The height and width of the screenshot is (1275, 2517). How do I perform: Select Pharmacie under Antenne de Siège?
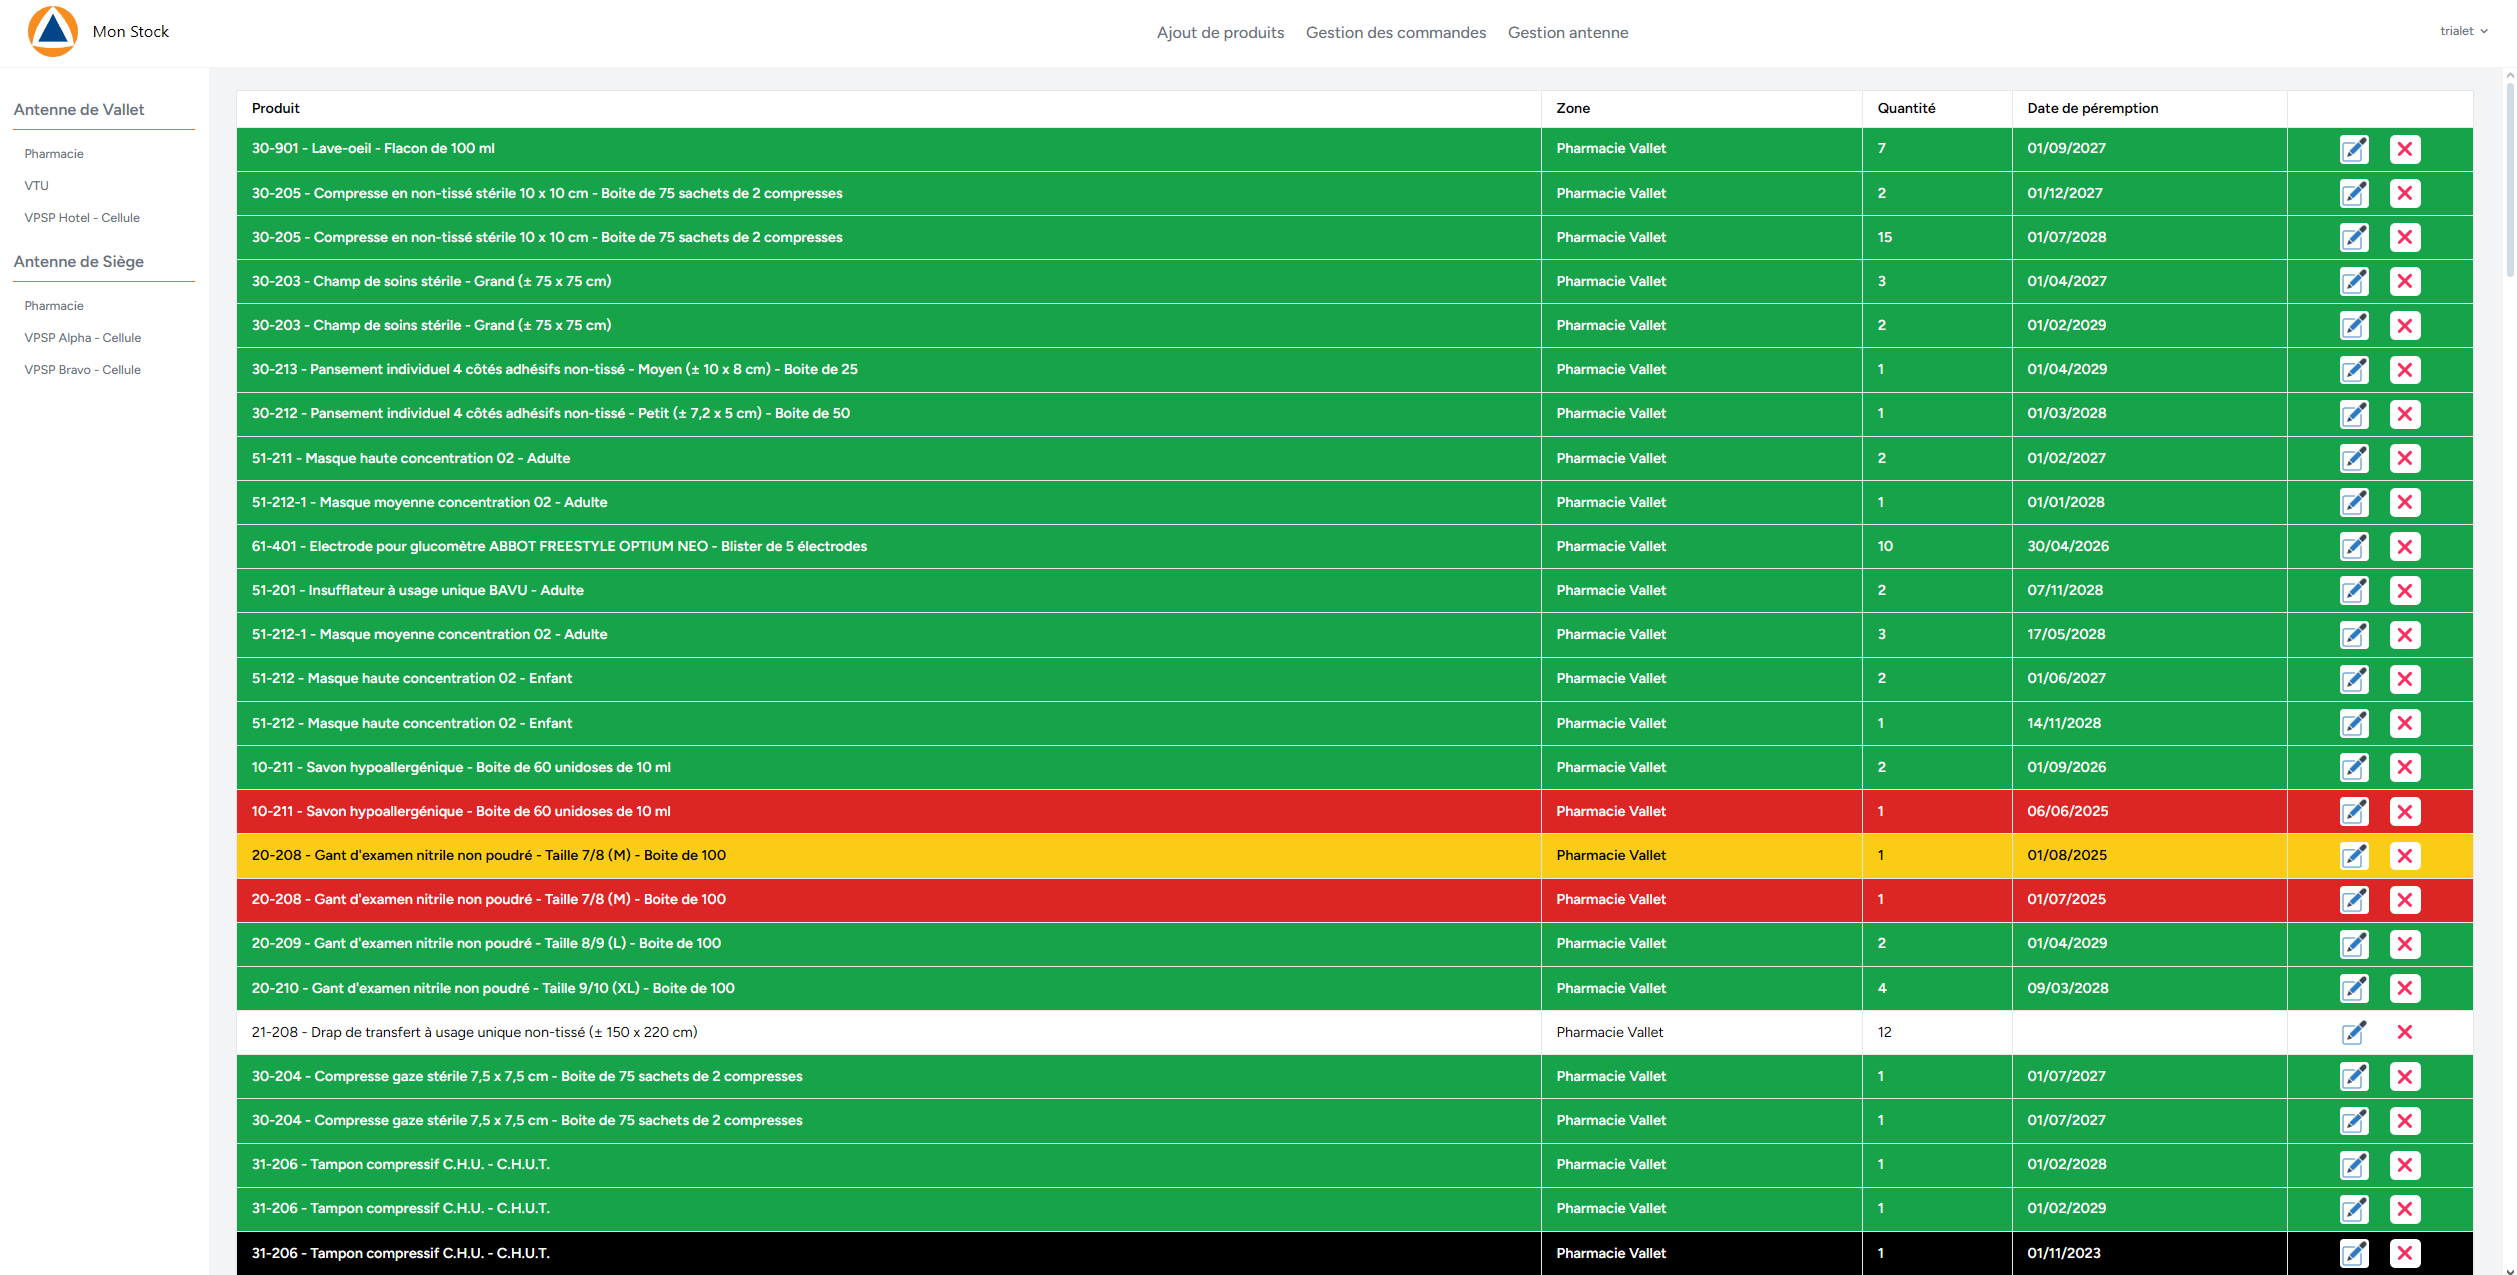pos(54,306)
